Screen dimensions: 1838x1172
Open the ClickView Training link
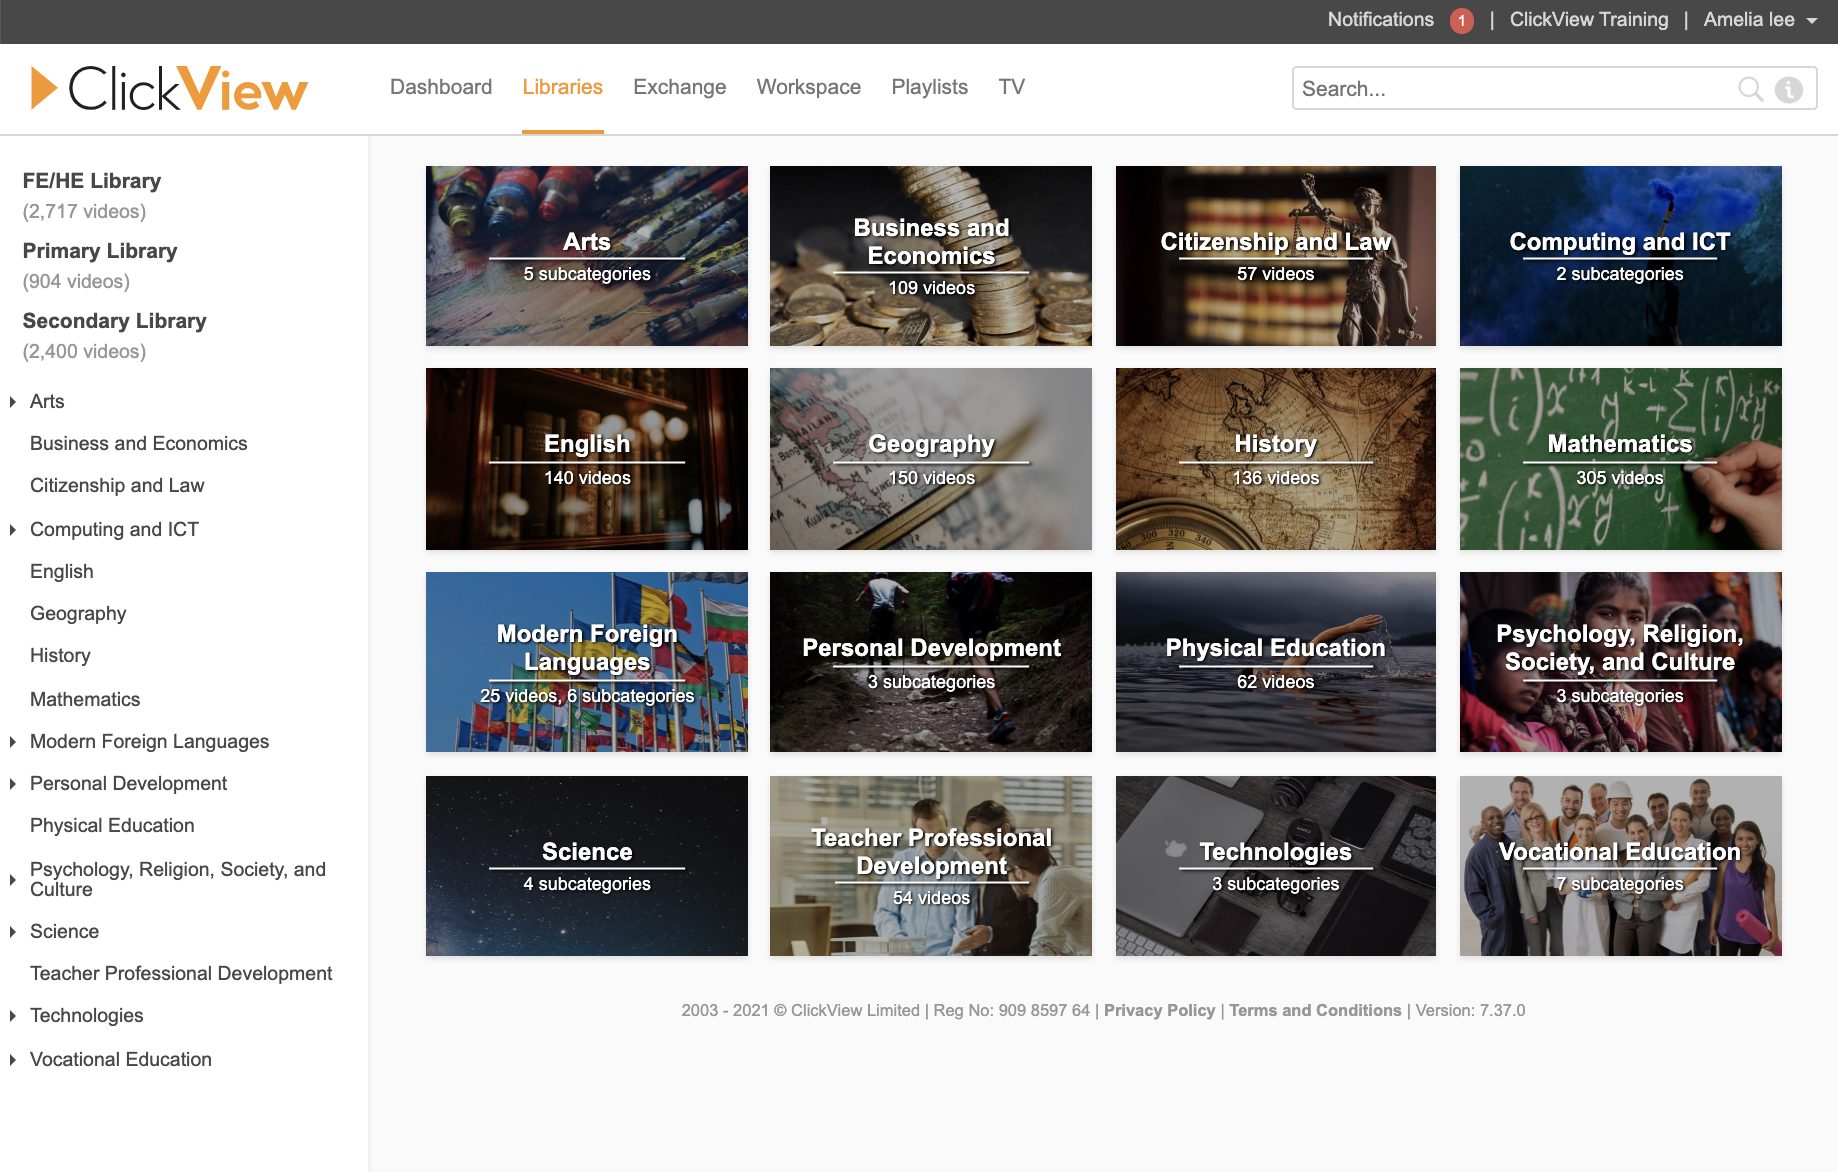(1588, 20)
